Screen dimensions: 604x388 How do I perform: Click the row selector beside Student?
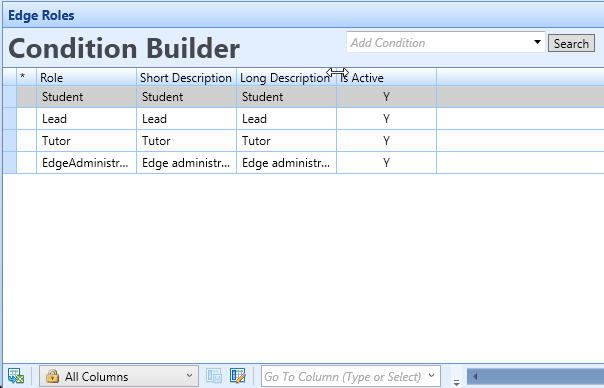[10, 97]
